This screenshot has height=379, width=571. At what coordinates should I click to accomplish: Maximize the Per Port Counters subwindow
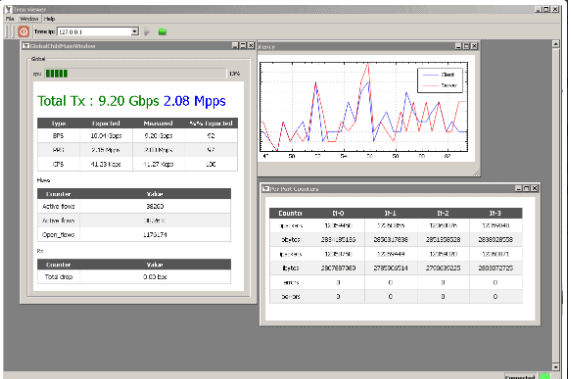tap(527, 188)
